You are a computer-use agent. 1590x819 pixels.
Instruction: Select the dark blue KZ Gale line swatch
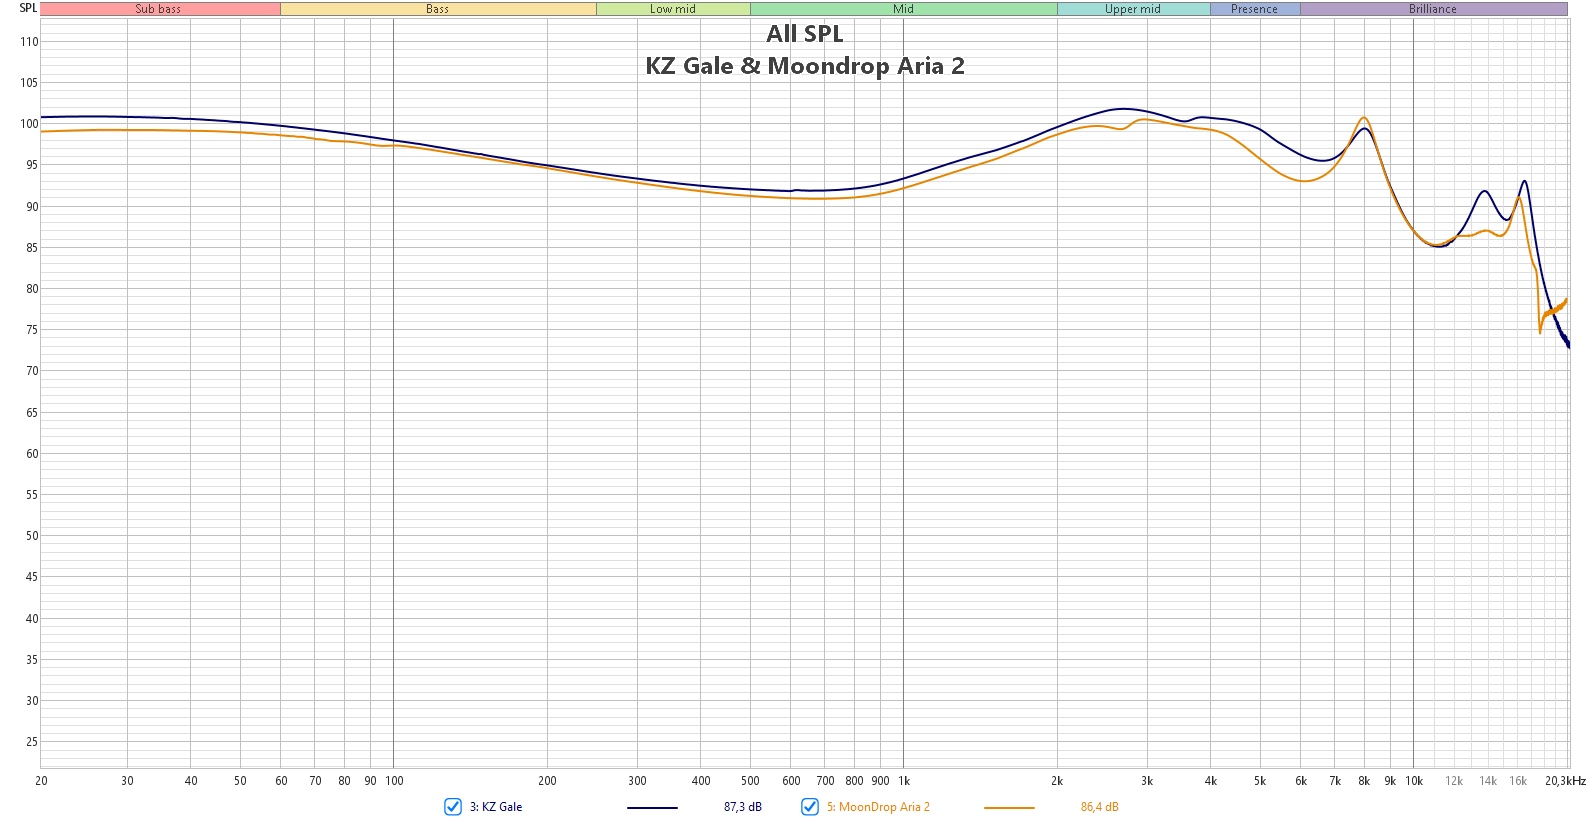[x=652, y=807]
